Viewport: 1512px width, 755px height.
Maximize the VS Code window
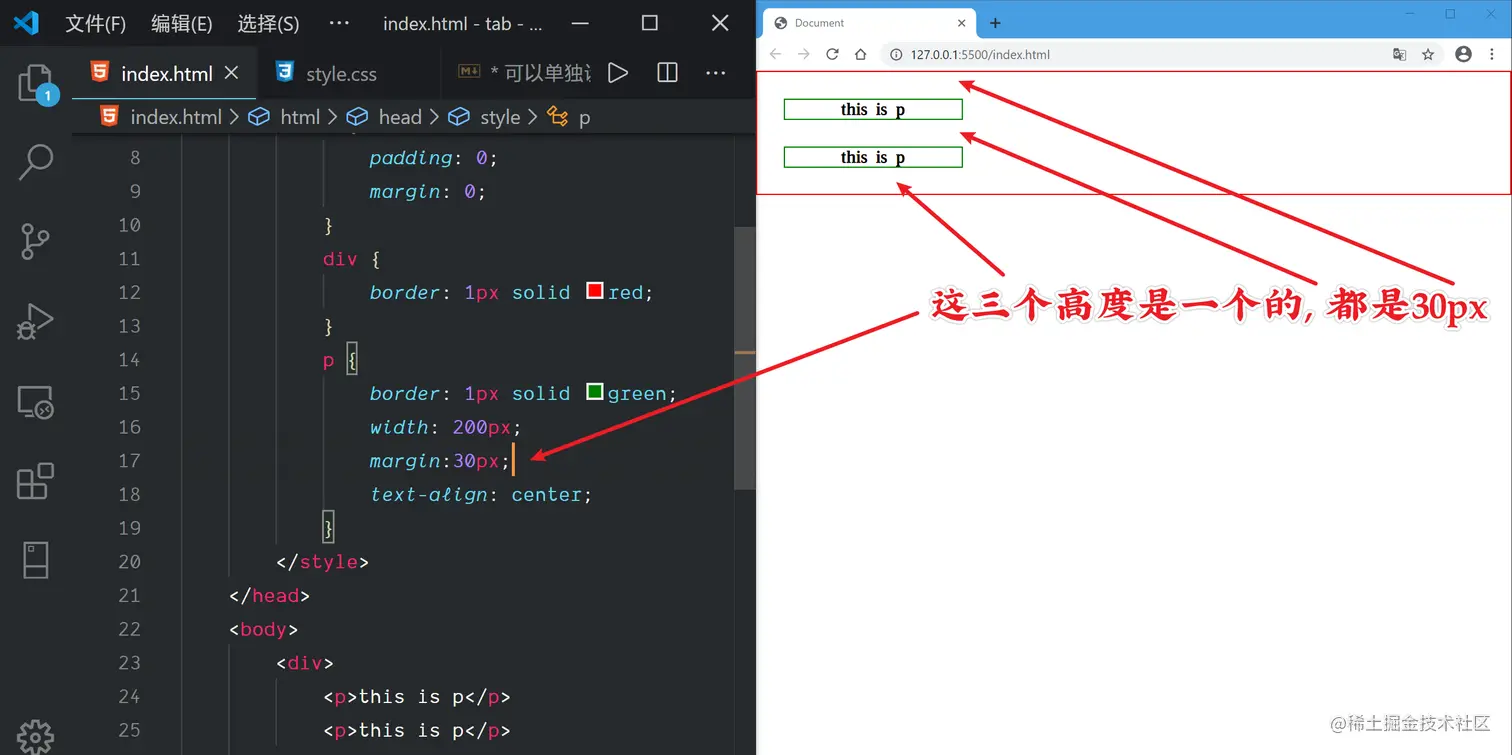[x=649, y=23]
